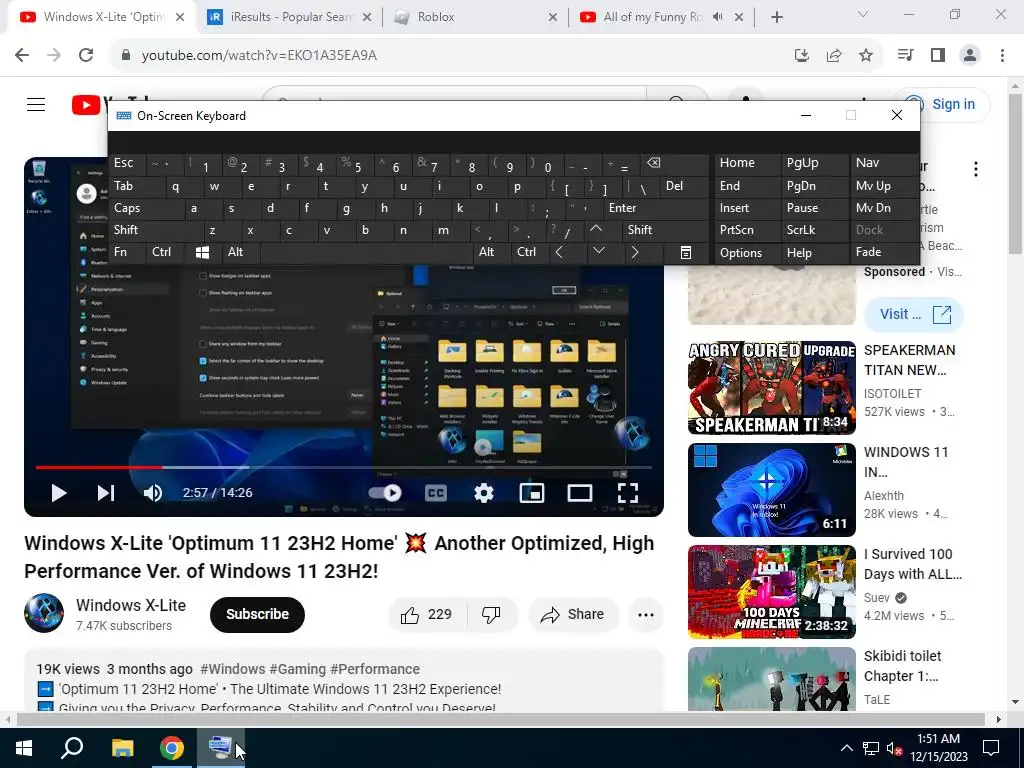Switch to miniplayer mode
This screenshot has width=1024, height=768.
click(532, 493)
